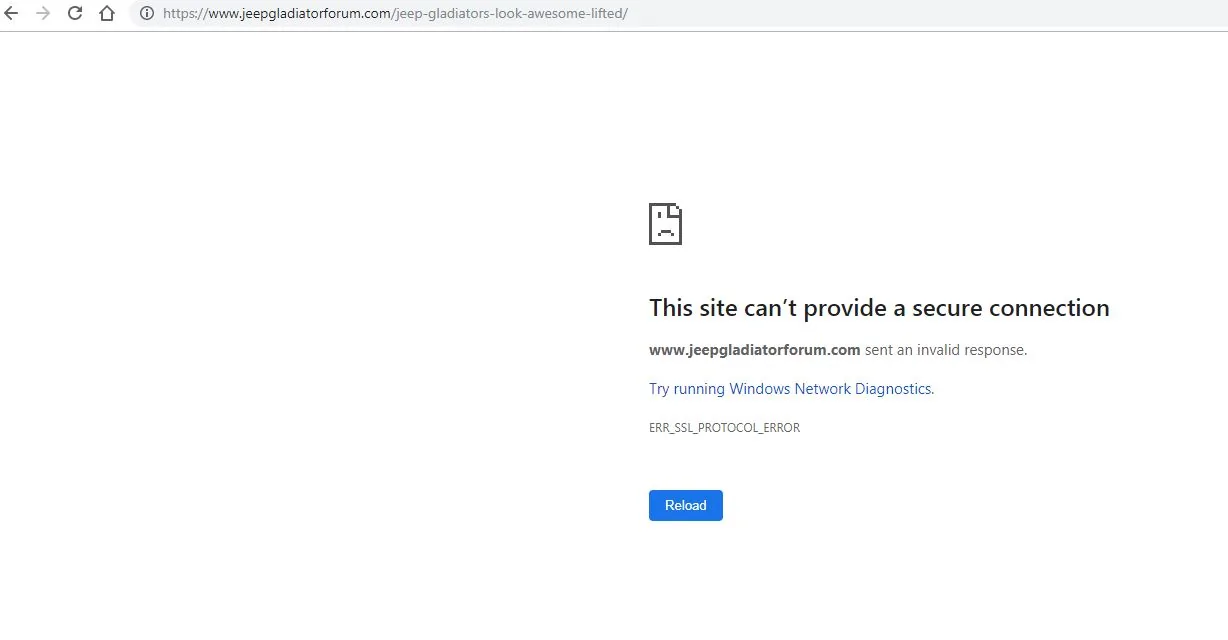Viewport: 1228px width, 640px height.
Task: Click the bold www.jeepgladiatorforum.com domain text
Action: coord(755,350)
